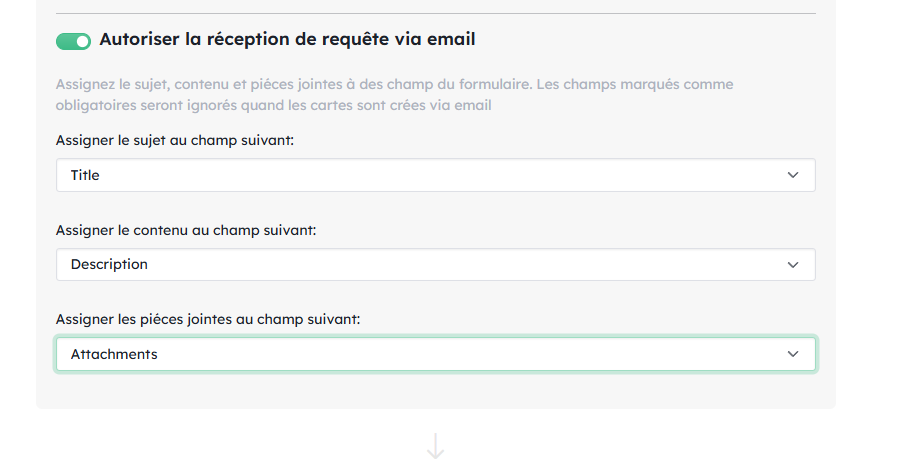
Task: Click the horizontal separator line above the toggle
Action: [435, 13]
